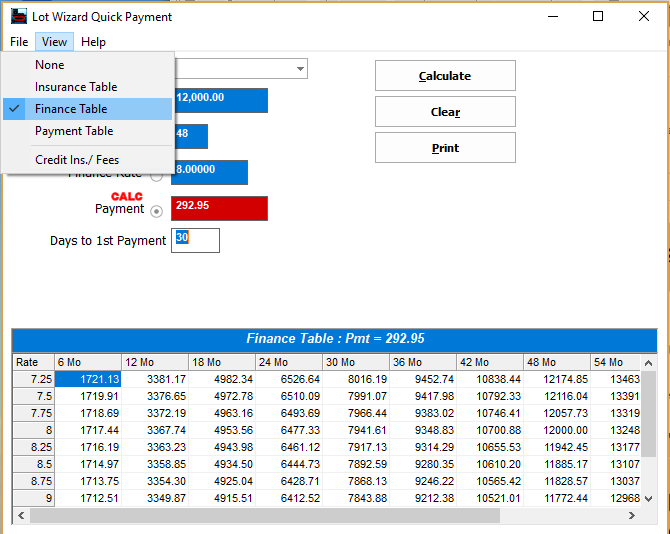The image size is (670, 534).
Task: Select the 8.5 rate row header
Action: [x=33, y=464]
